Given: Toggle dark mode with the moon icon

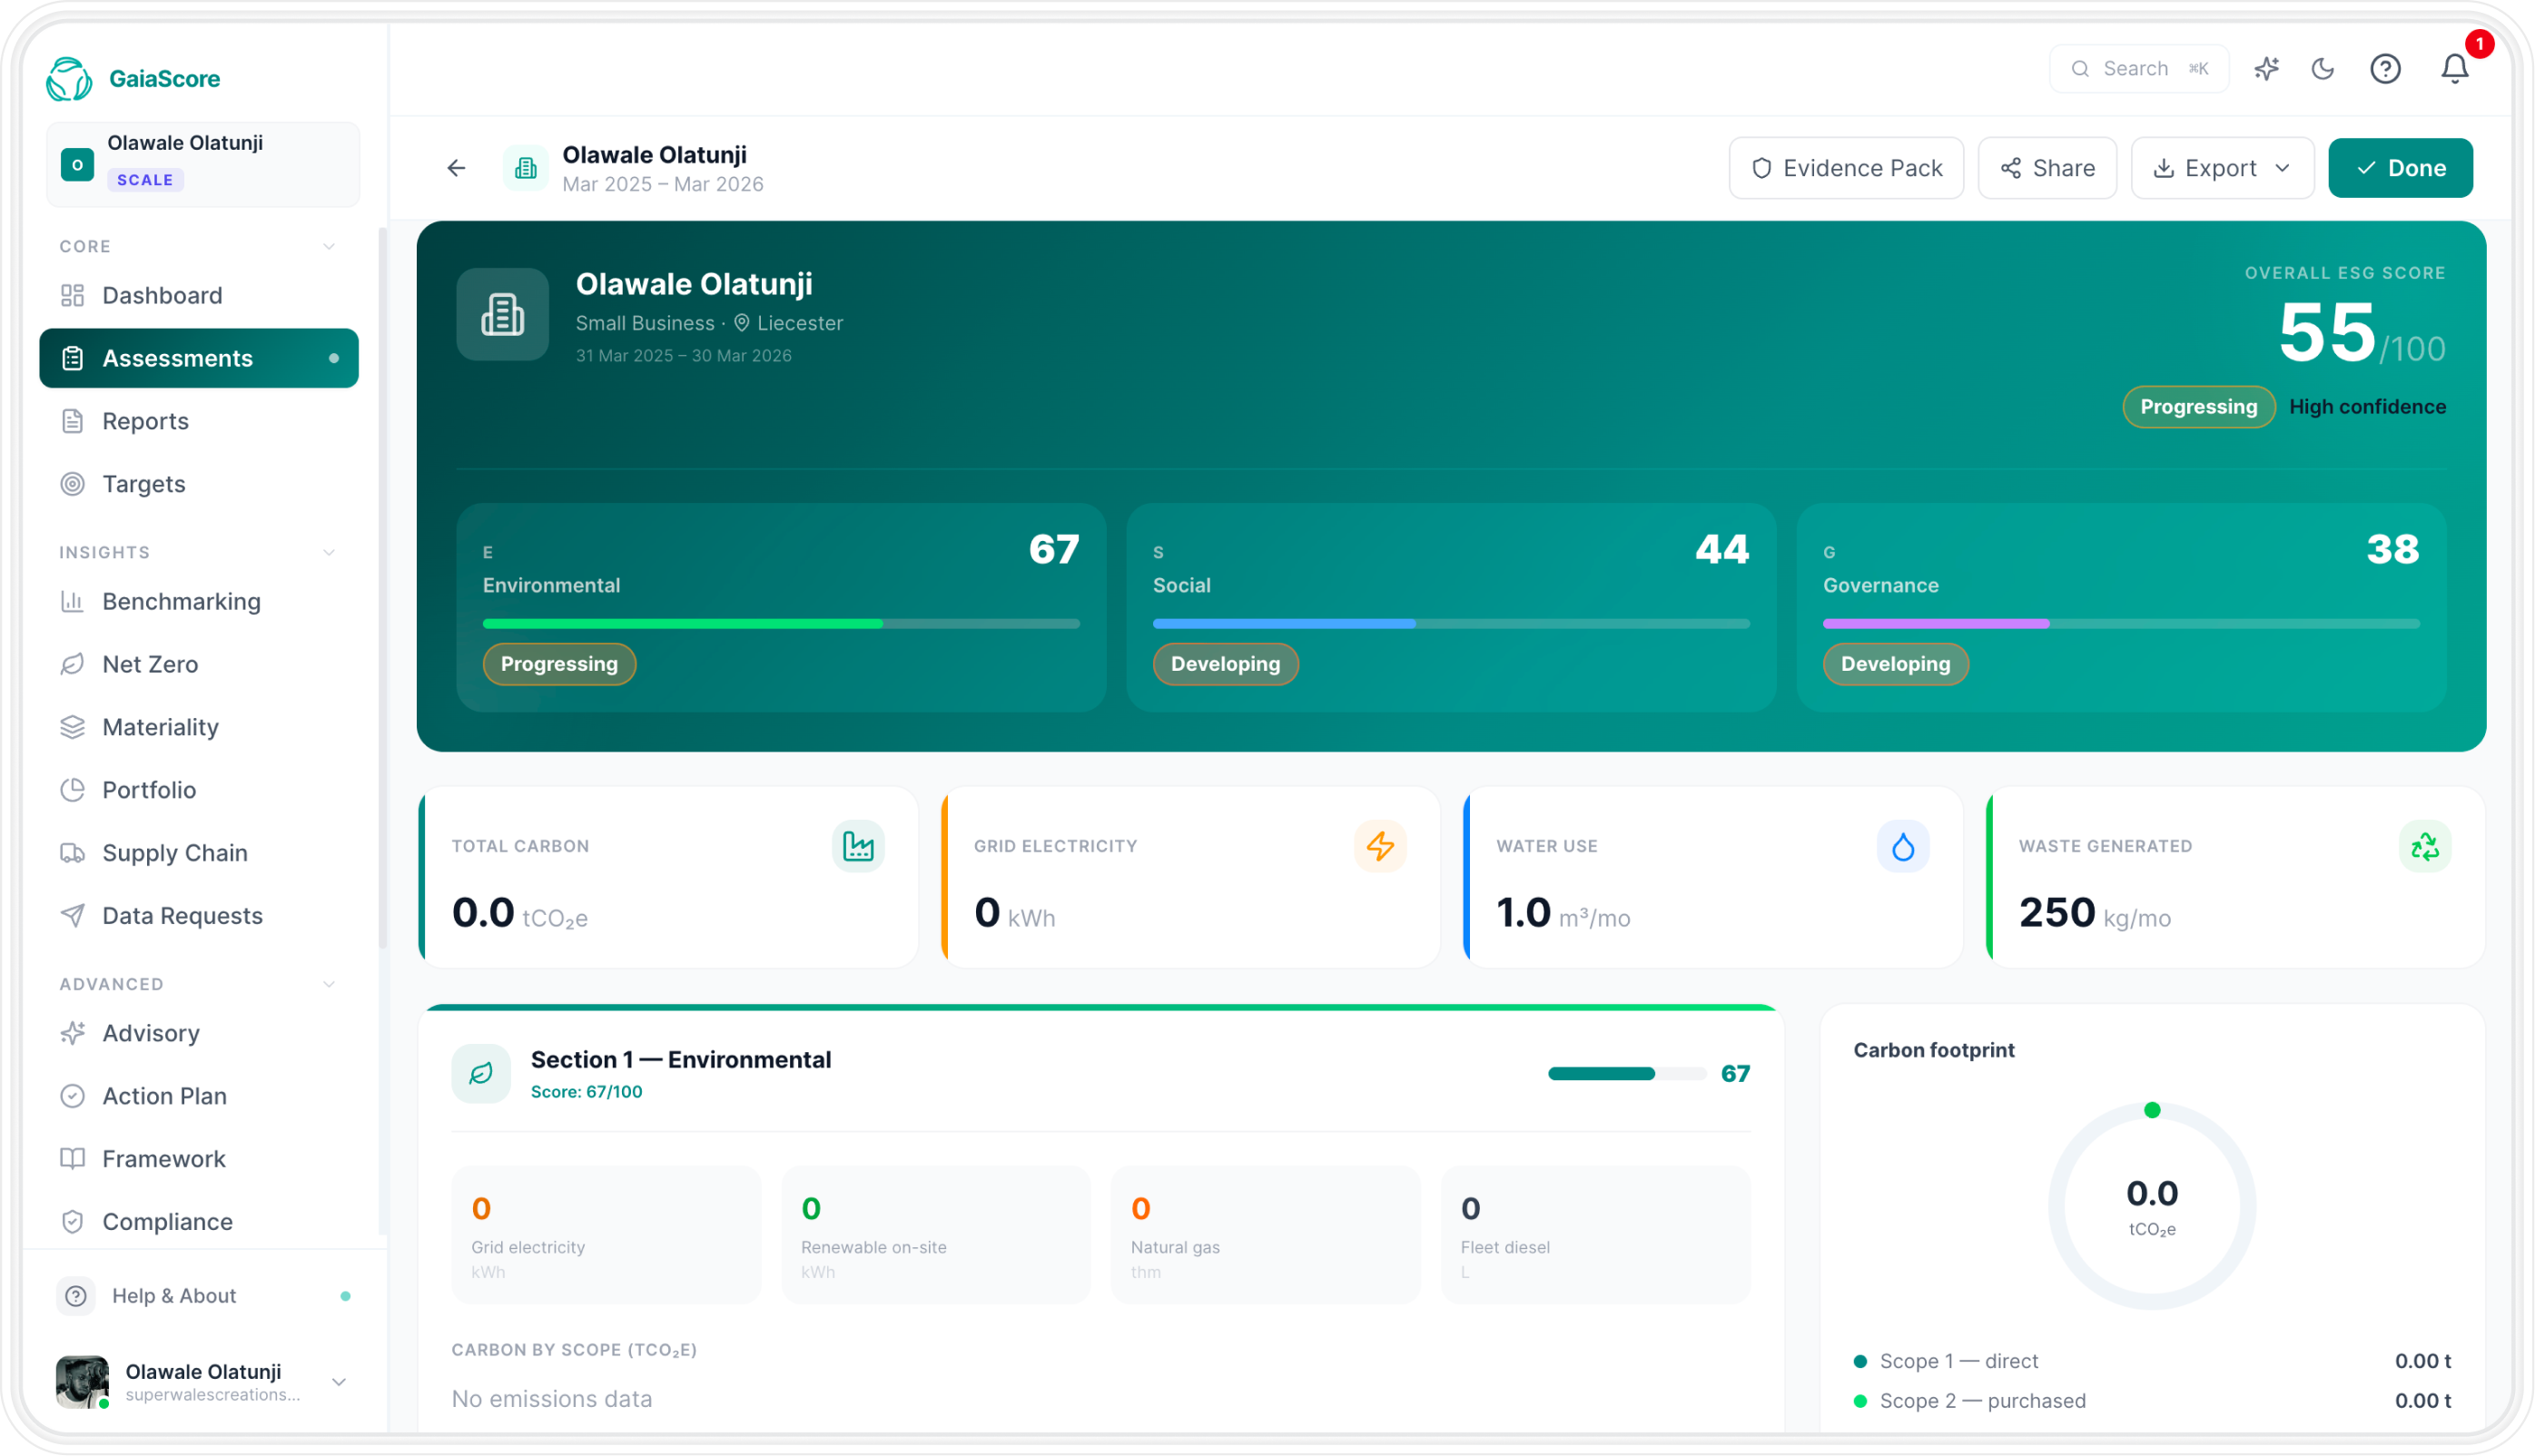Looking at the screenshot, I should coord(2323,69).
